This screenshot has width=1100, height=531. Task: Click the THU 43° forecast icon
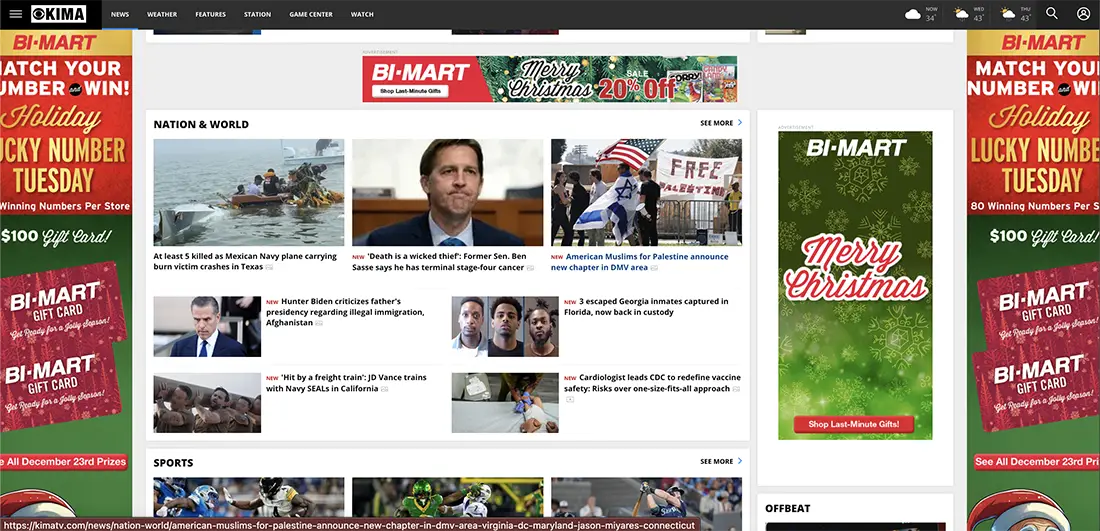tap(1007, 14)
